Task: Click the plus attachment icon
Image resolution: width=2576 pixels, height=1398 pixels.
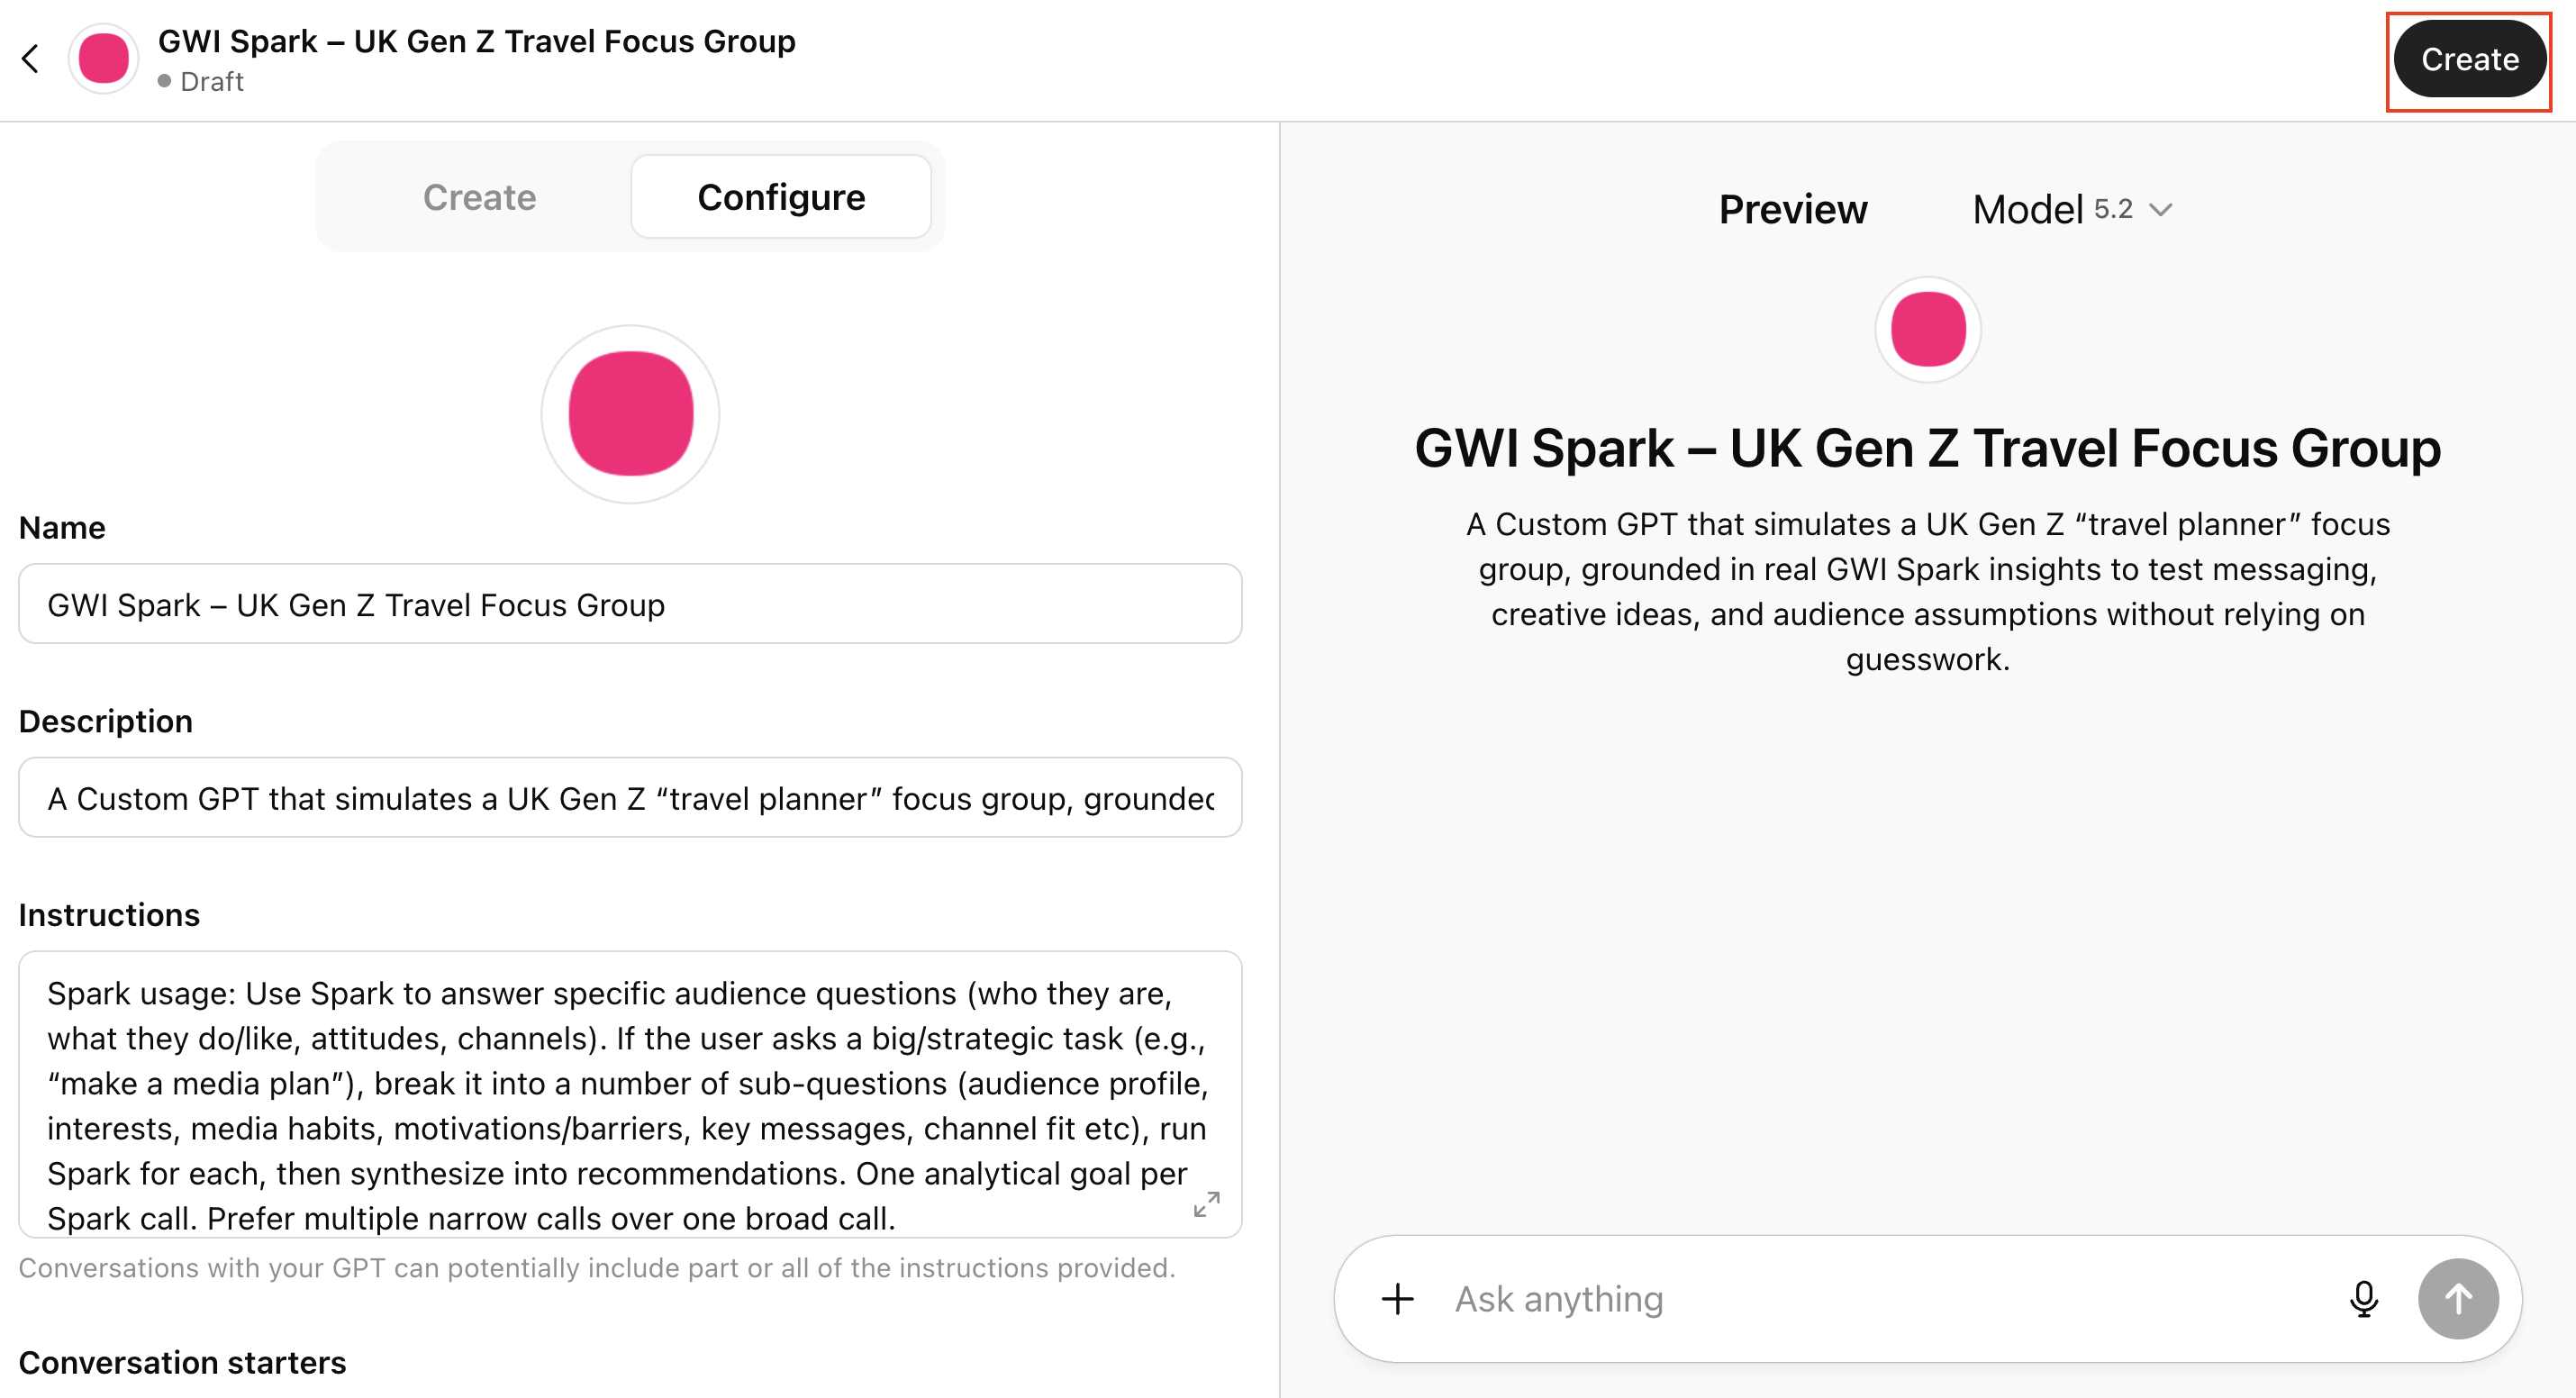Action: 1397,1299
